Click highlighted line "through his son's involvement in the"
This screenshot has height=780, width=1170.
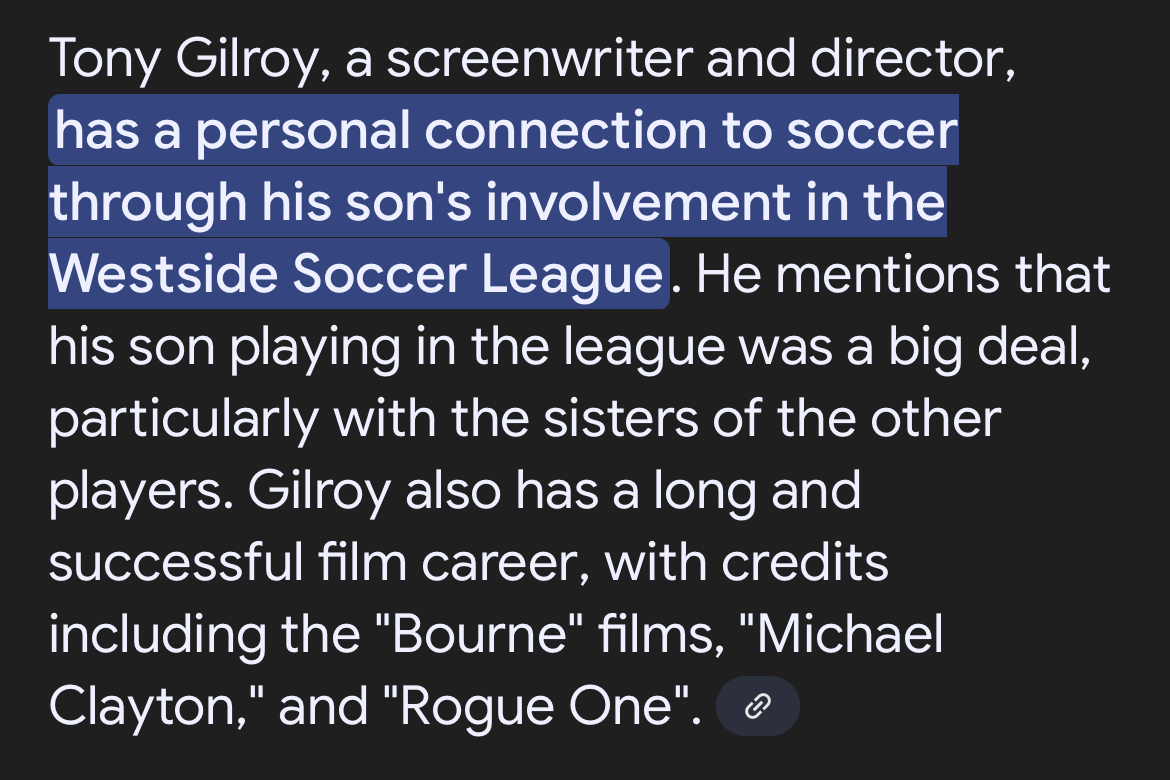coord(497,203)
